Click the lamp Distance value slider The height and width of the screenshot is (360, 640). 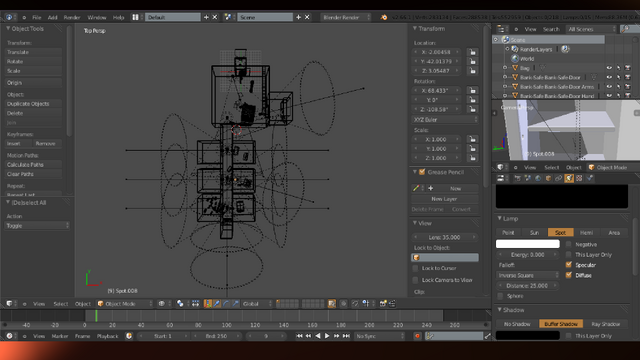coord(527,285)
